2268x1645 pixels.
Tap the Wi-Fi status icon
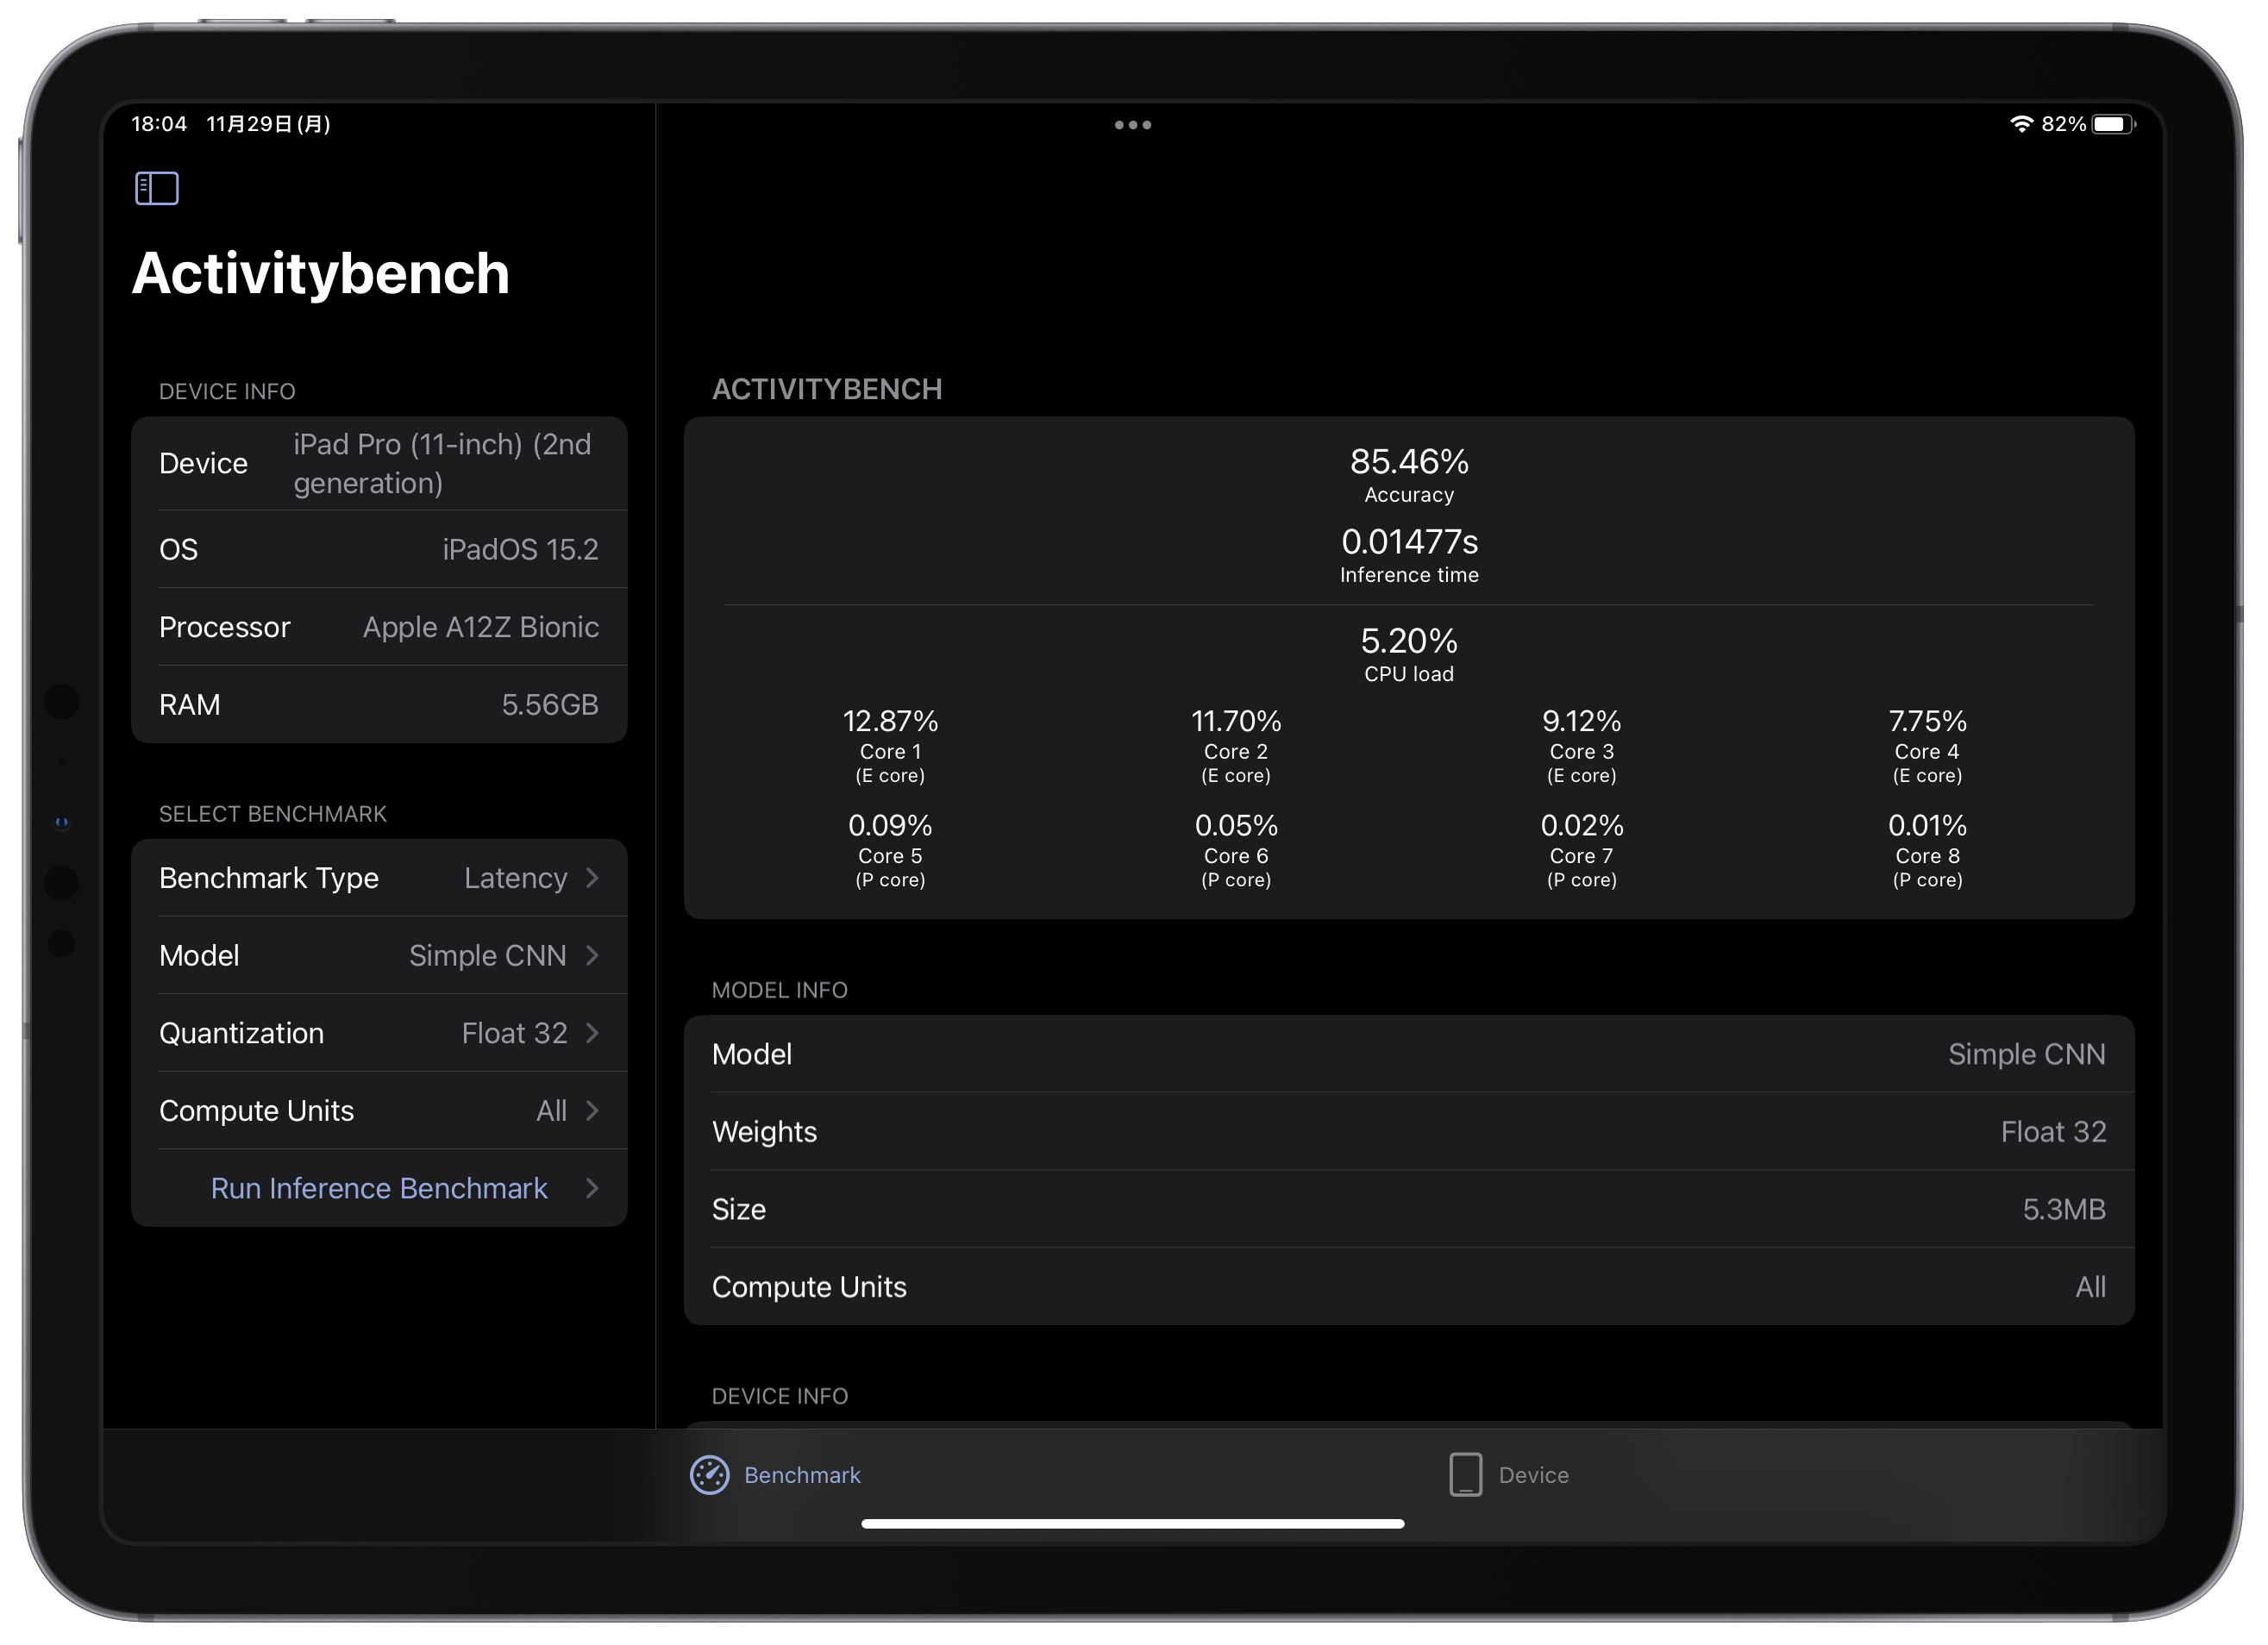[x=2021, y=124]
